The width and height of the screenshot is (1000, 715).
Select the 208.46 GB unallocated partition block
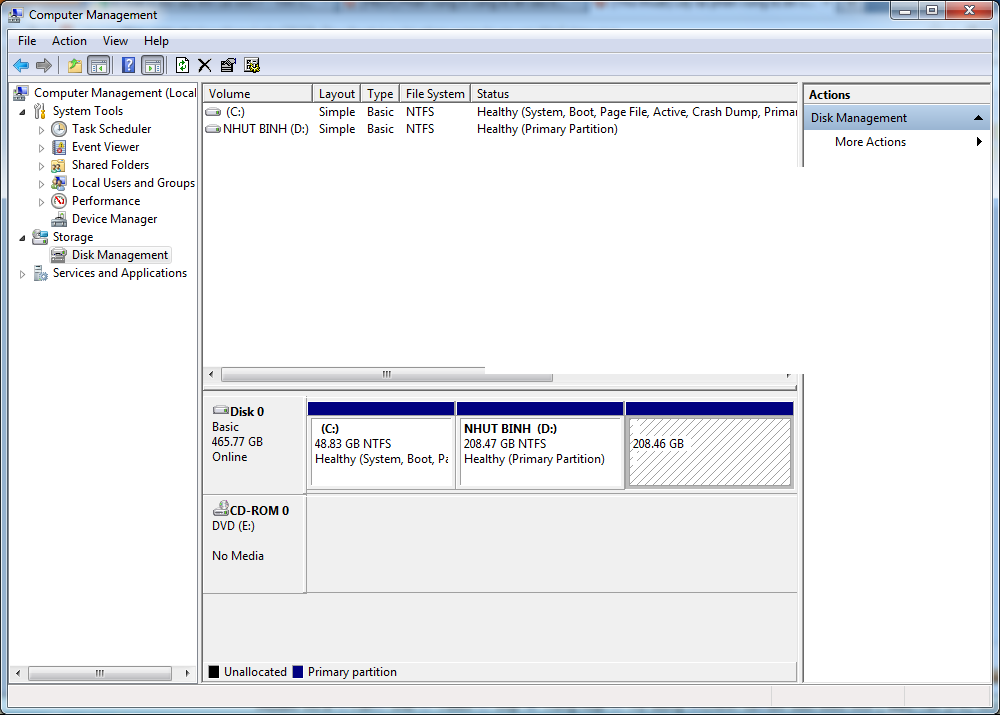point(709,453)
